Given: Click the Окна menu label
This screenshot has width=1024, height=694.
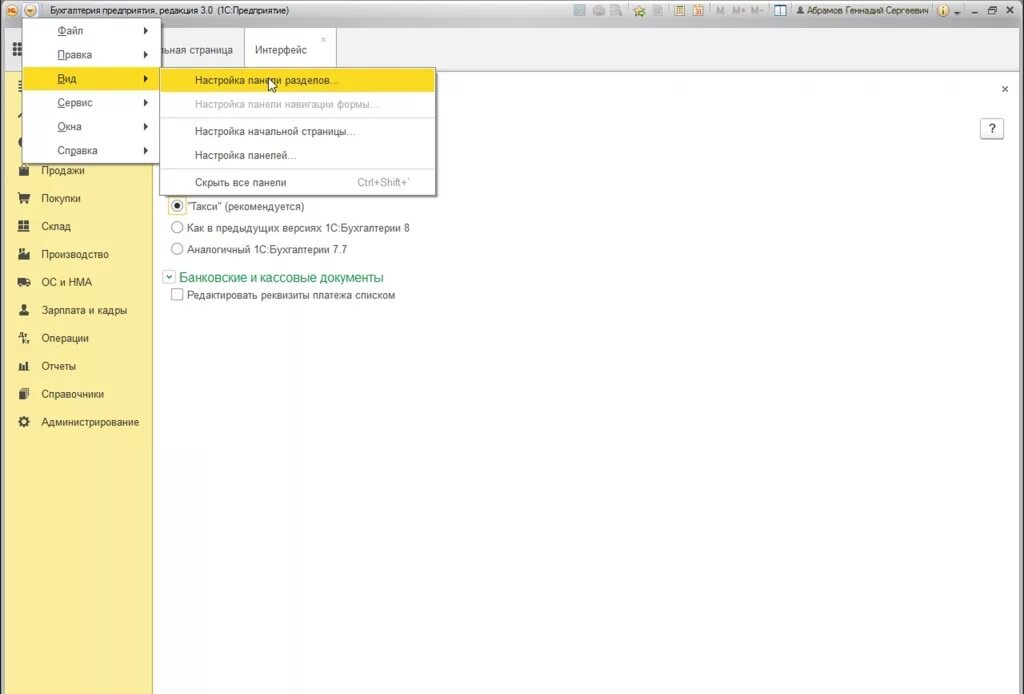Looking at the screenshot, I should point(69,127).
